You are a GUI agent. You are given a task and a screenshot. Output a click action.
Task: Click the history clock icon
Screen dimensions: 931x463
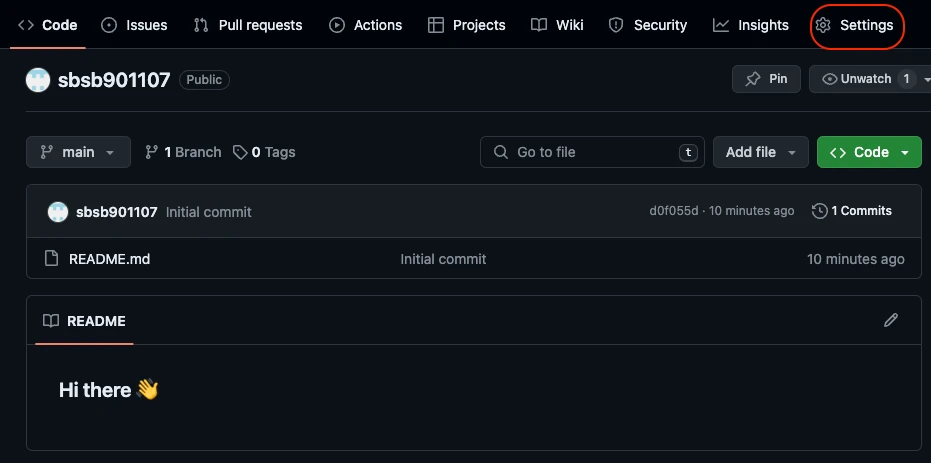[x=819, y=211]
